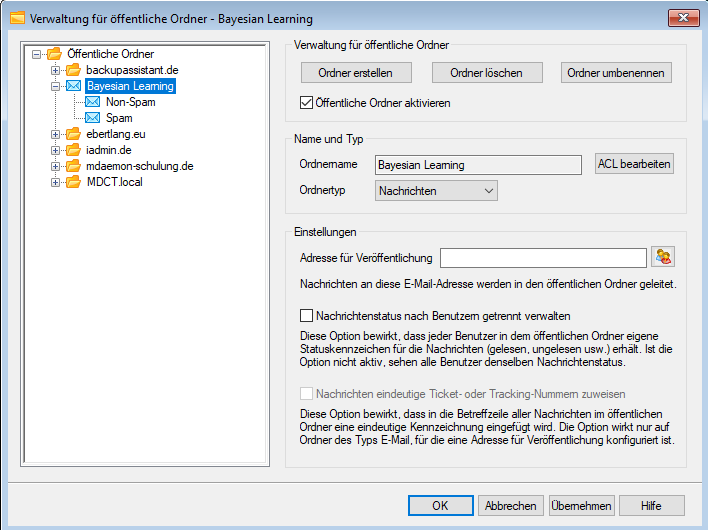Screen dimensions: 708x530
Task: Click the MDCT.local folder icon
Action: coord(73,182)
